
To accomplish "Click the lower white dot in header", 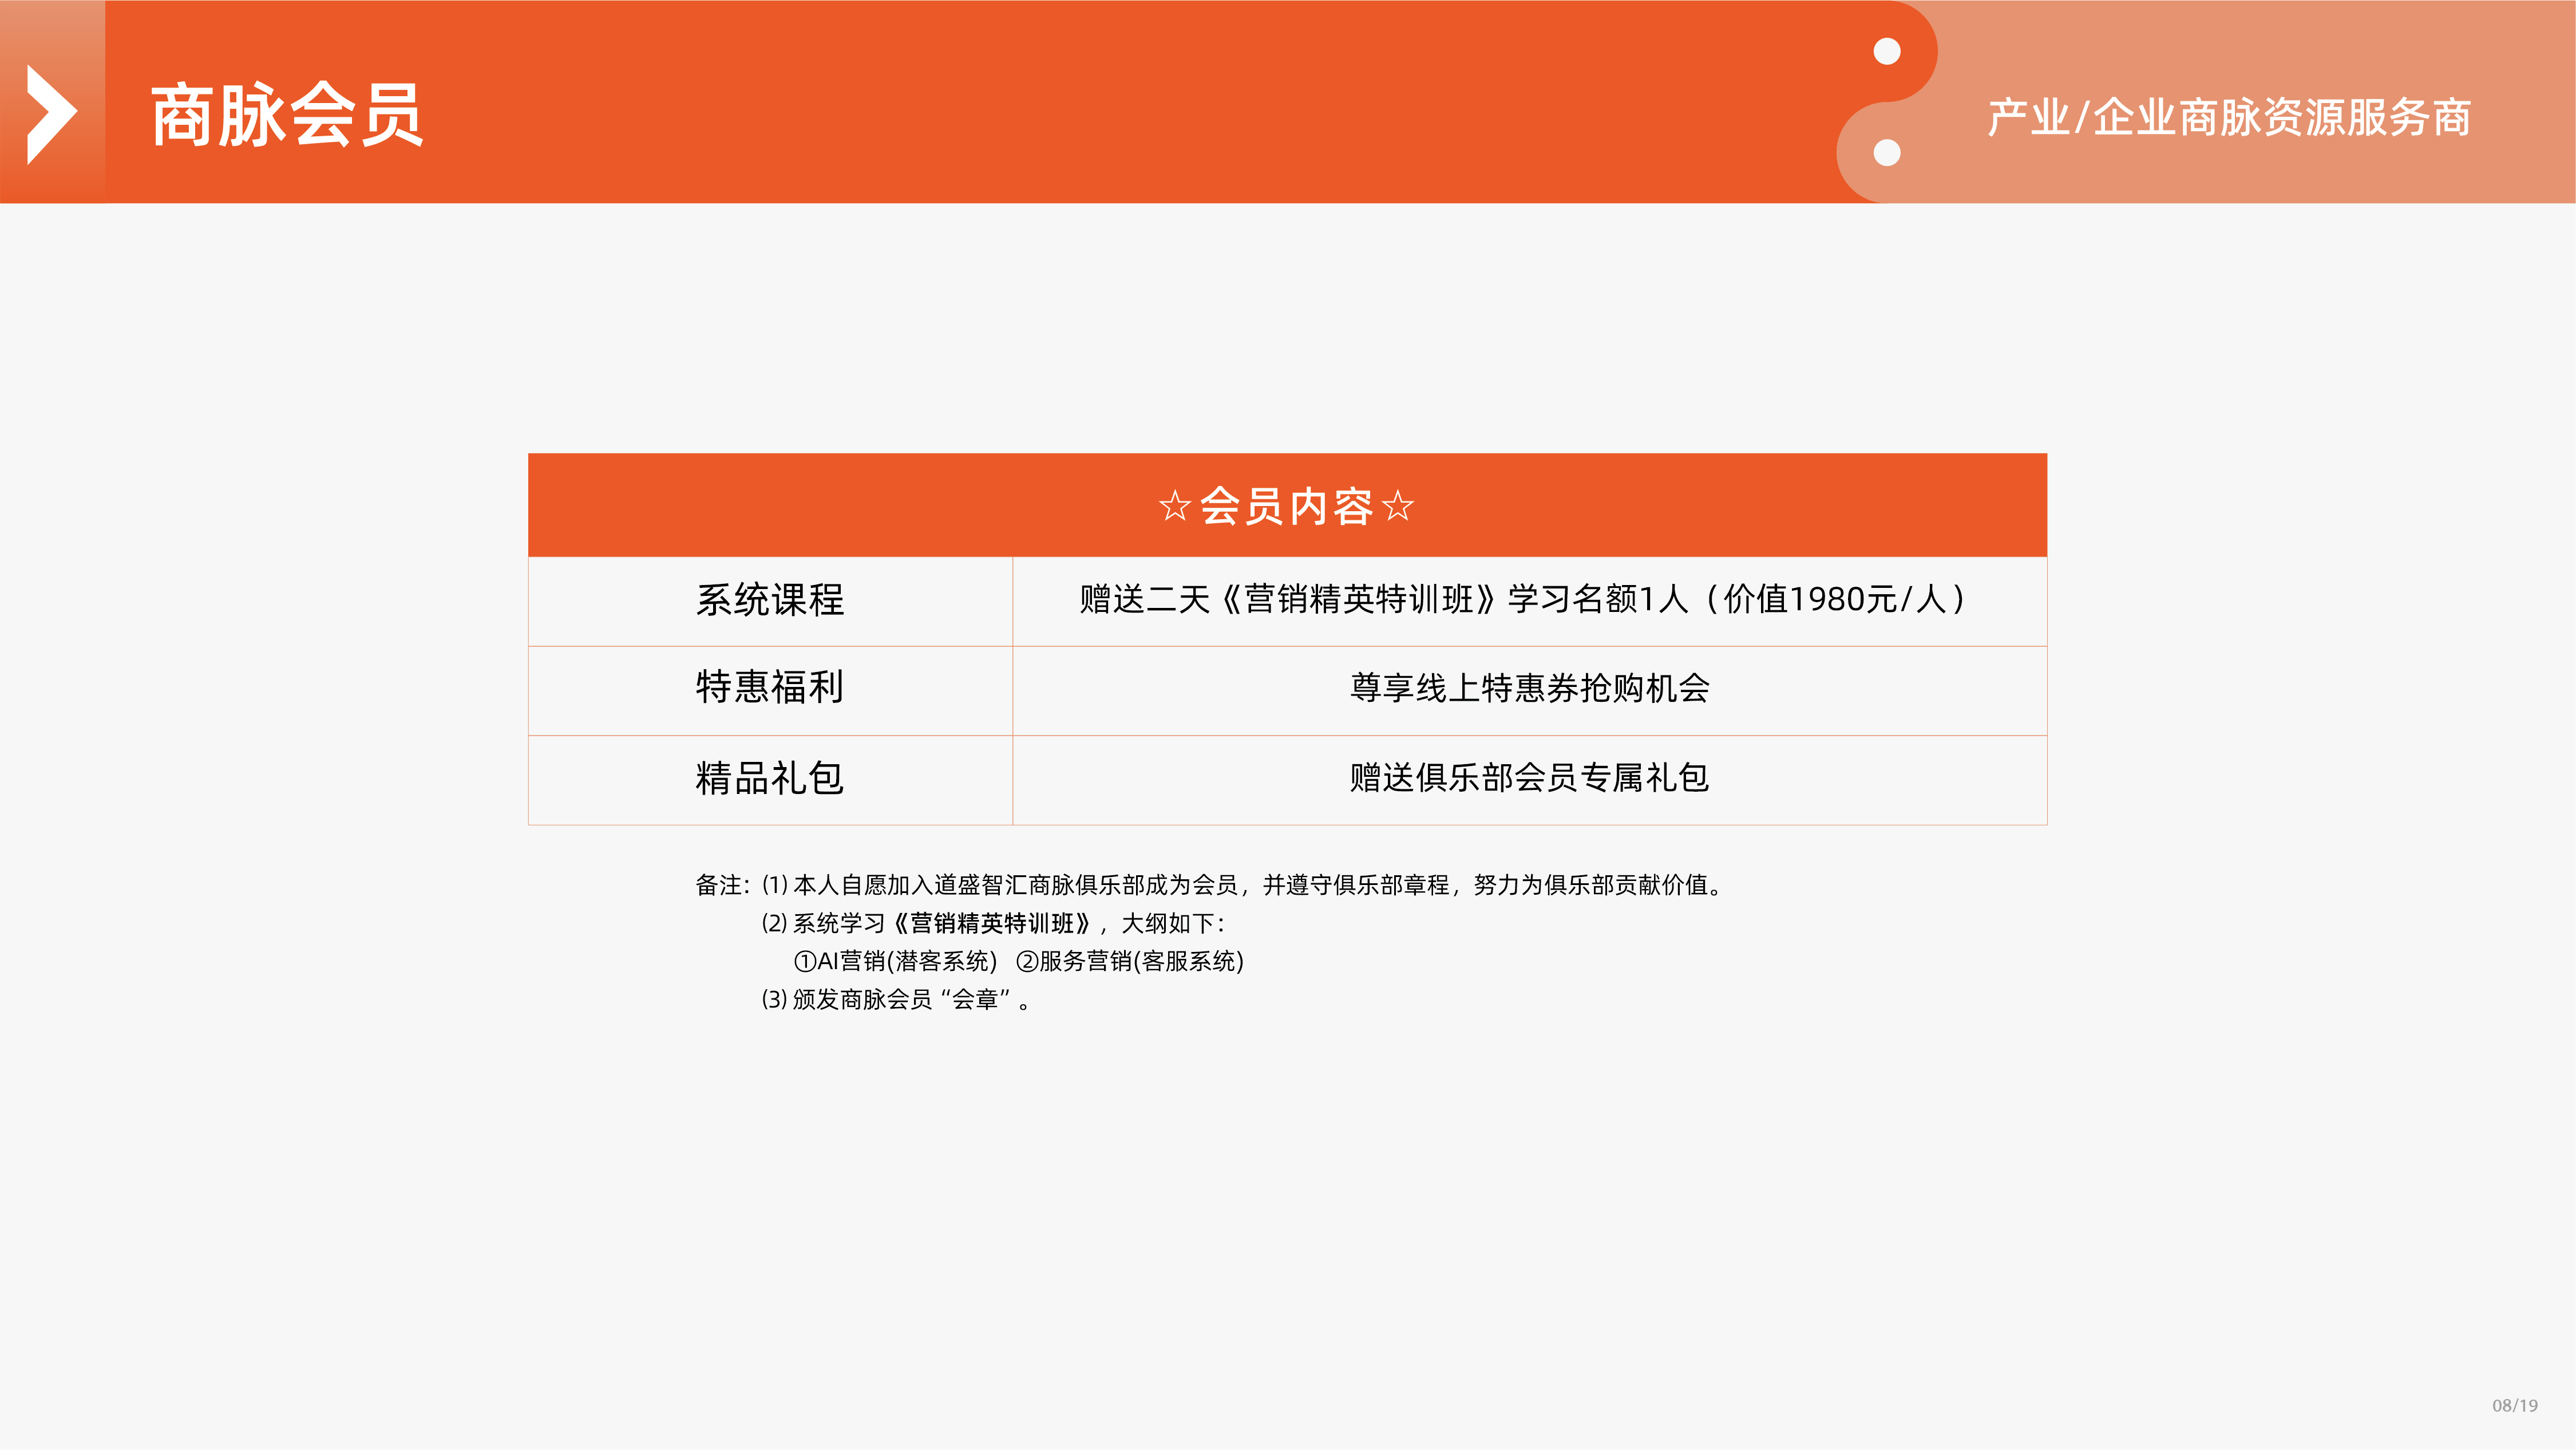I will pos(1887,153).
